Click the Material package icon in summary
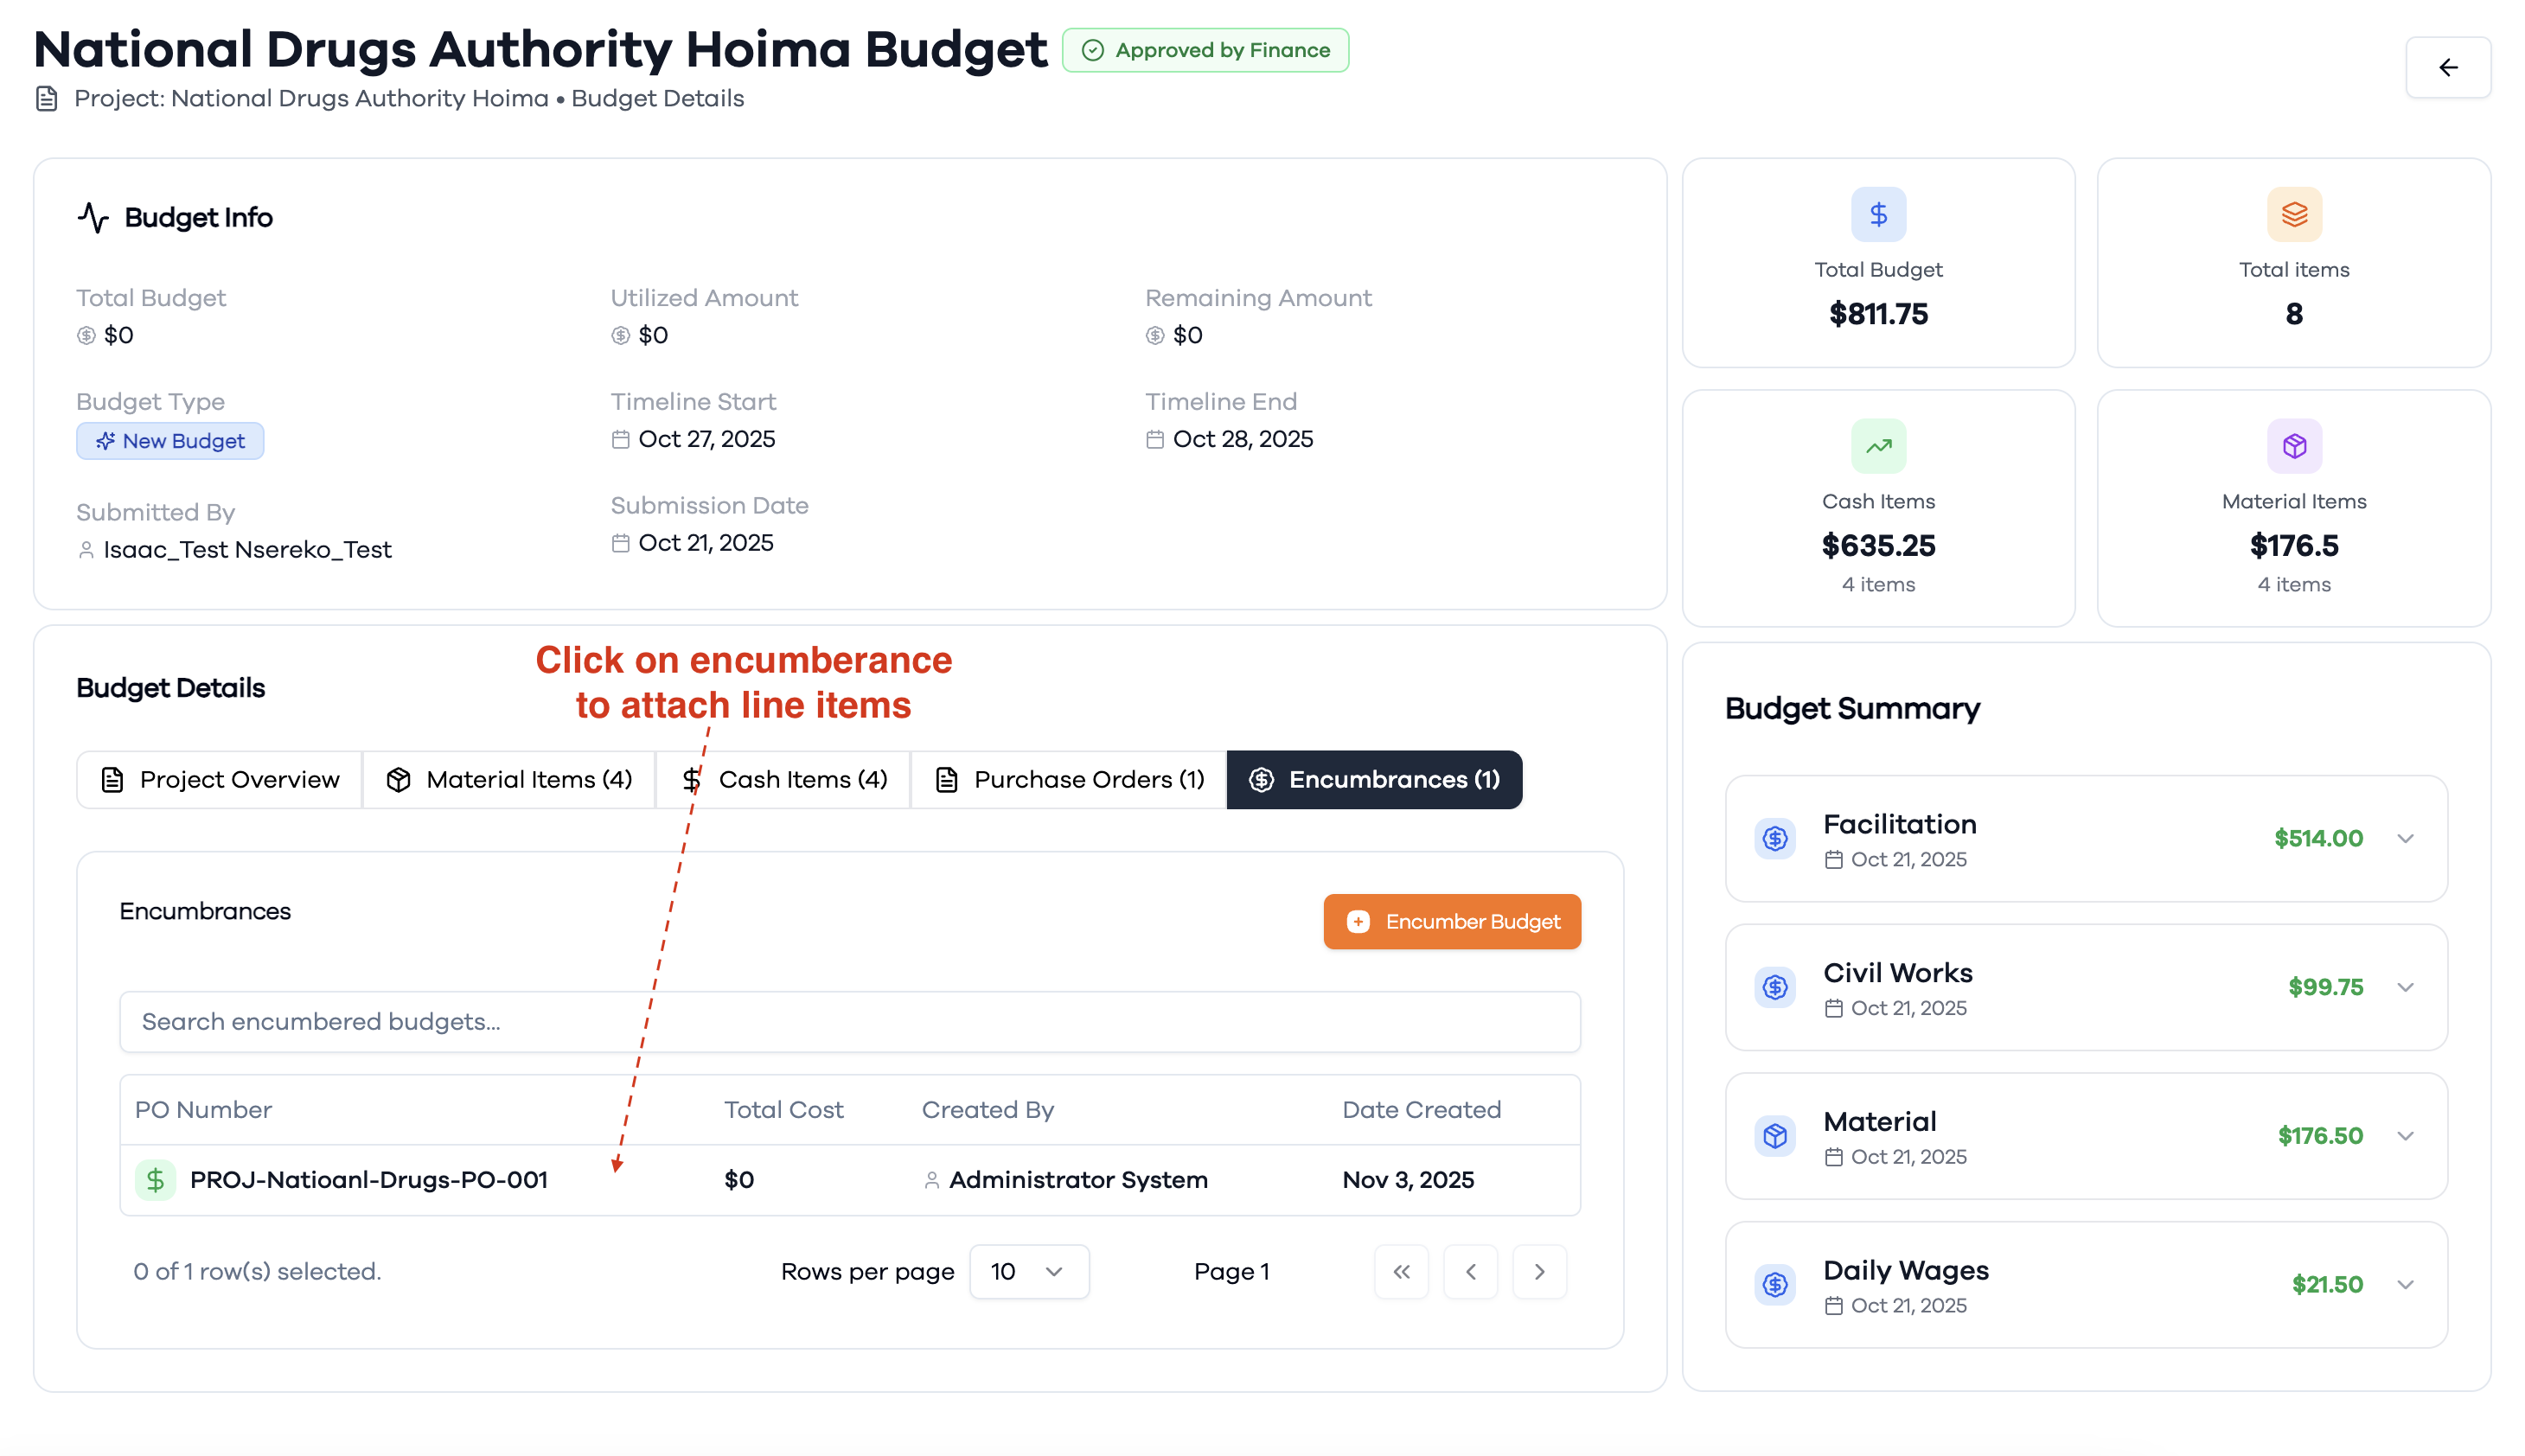The image size is (2525, 1456). (x=1774, y=1136)
